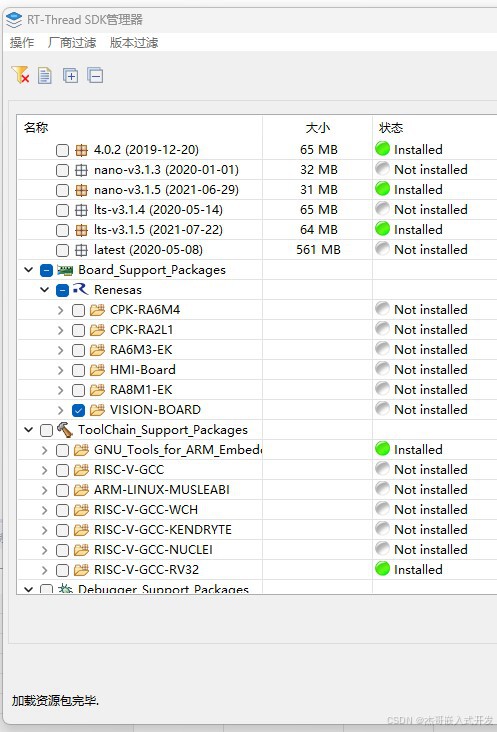The width and height of the screenshot is (497, 732).
Task: Check the HMI-Board checkbox
Action: tap(78, 370)
